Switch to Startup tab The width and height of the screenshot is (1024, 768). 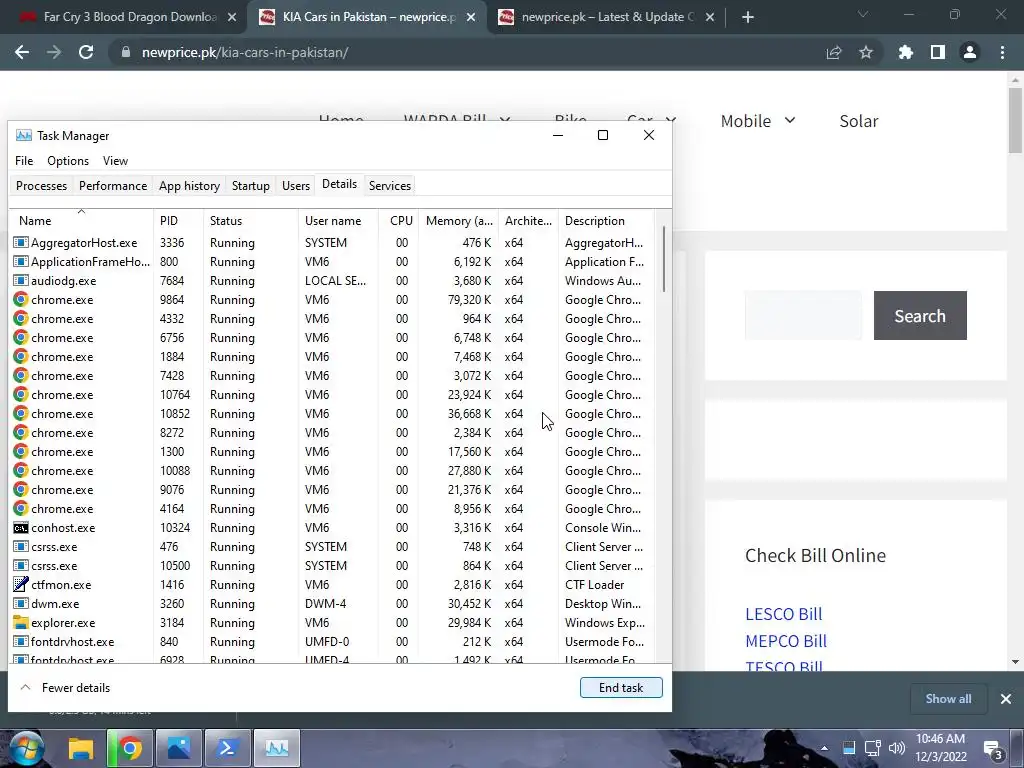251,185
